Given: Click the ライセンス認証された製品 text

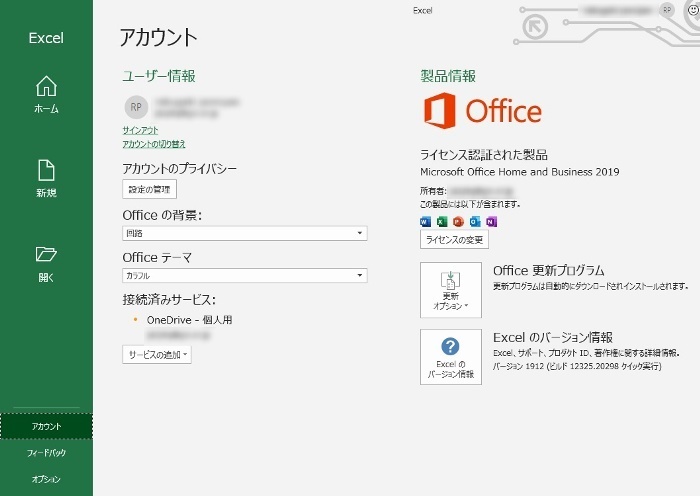Looking at the screenshot, I should [484, 155].
